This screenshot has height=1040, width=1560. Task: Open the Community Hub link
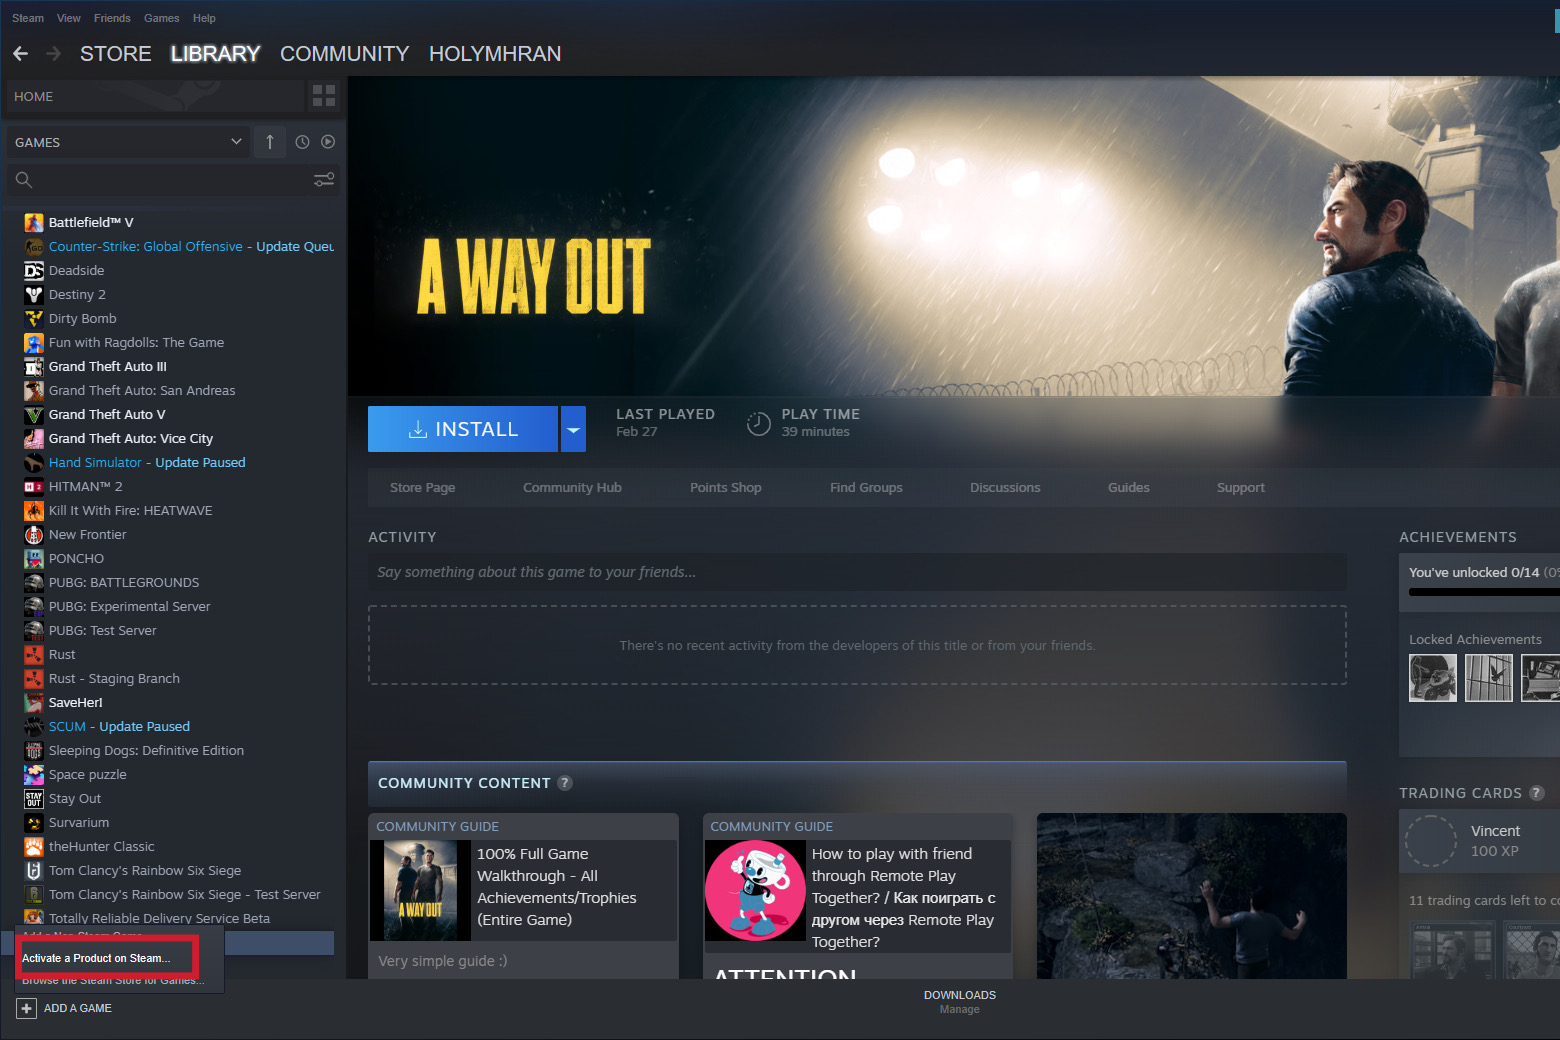tap(572, 488)
